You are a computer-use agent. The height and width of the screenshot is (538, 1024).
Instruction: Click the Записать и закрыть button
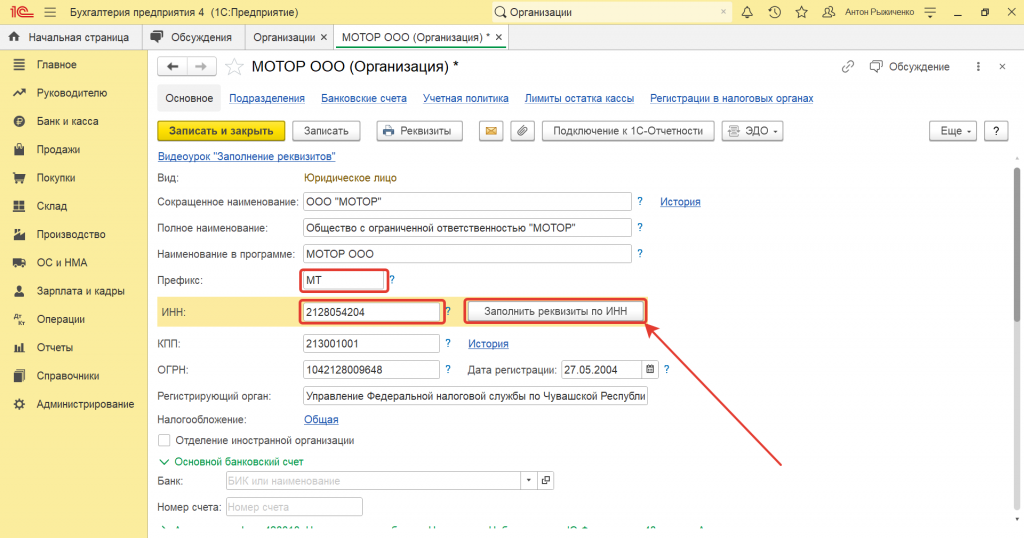(x=221, y=131)
